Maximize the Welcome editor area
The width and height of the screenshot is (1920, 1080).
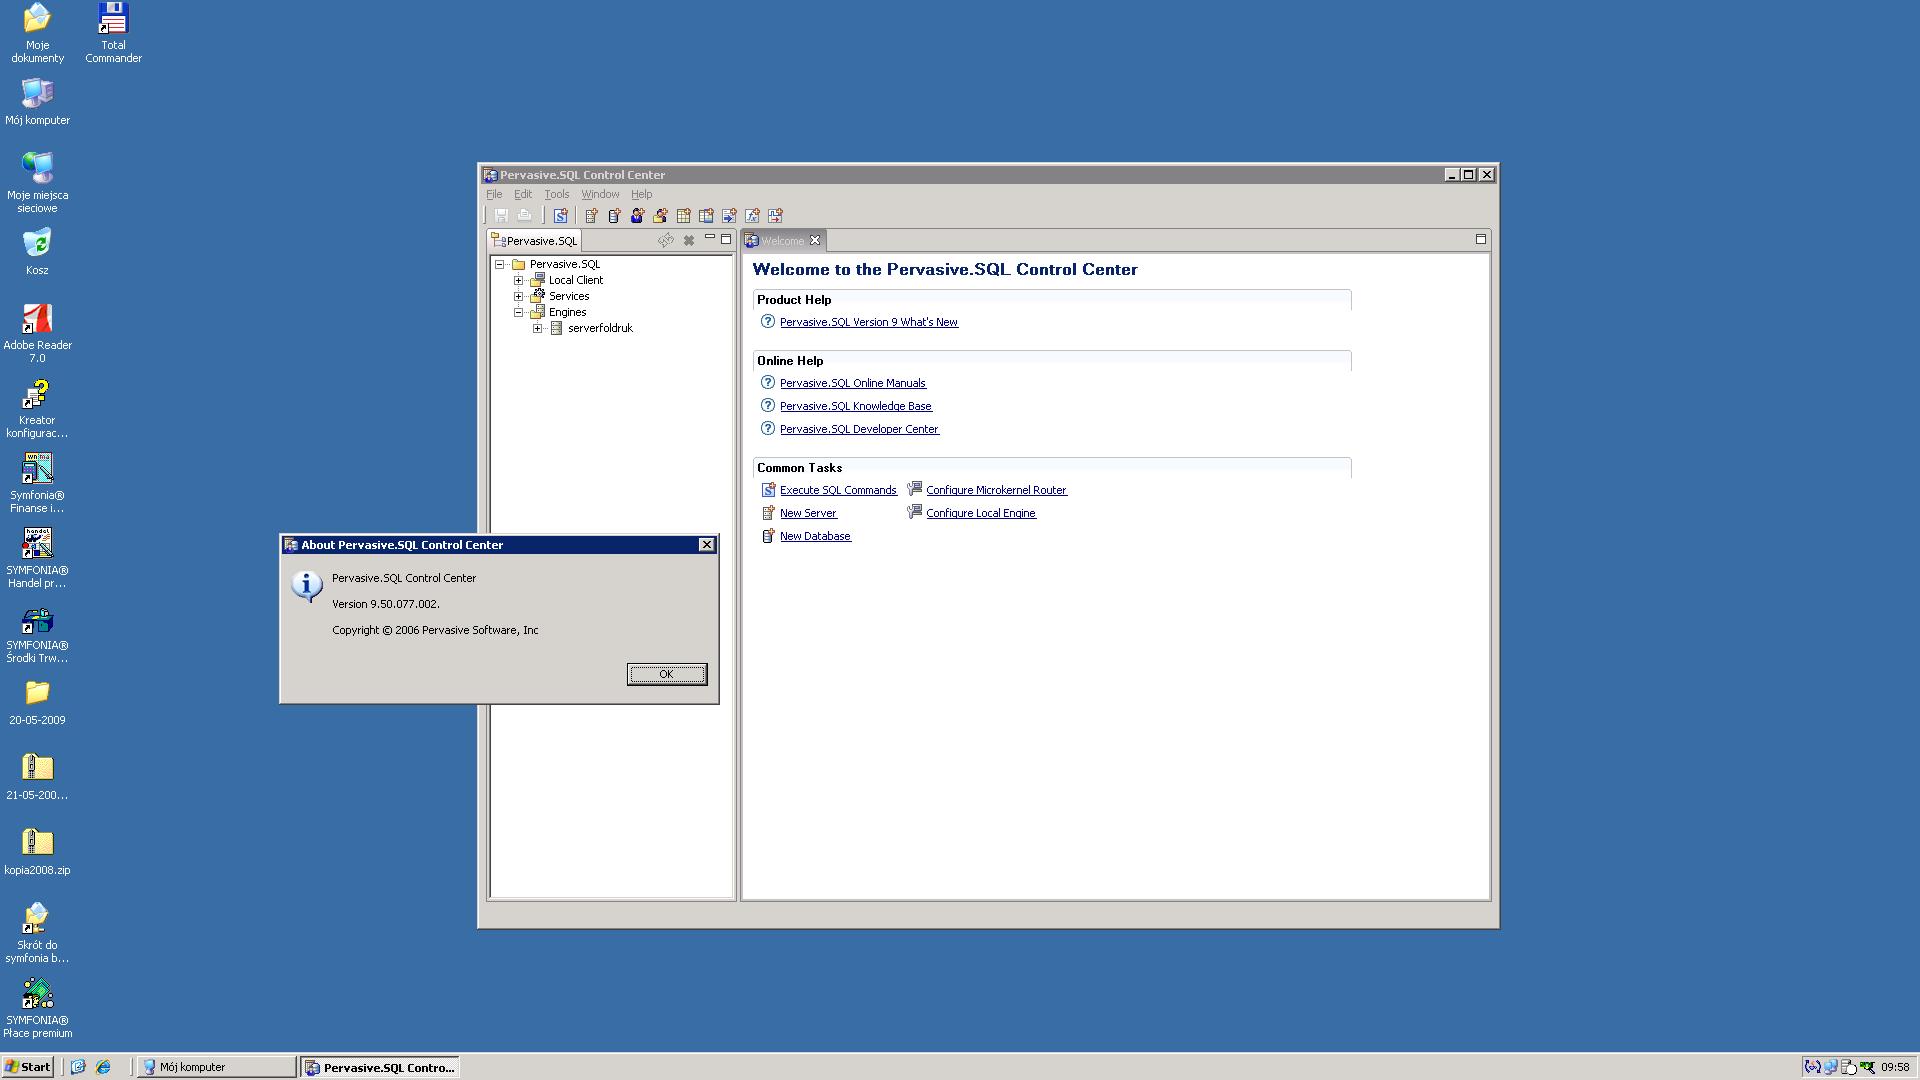point(1481,238)
